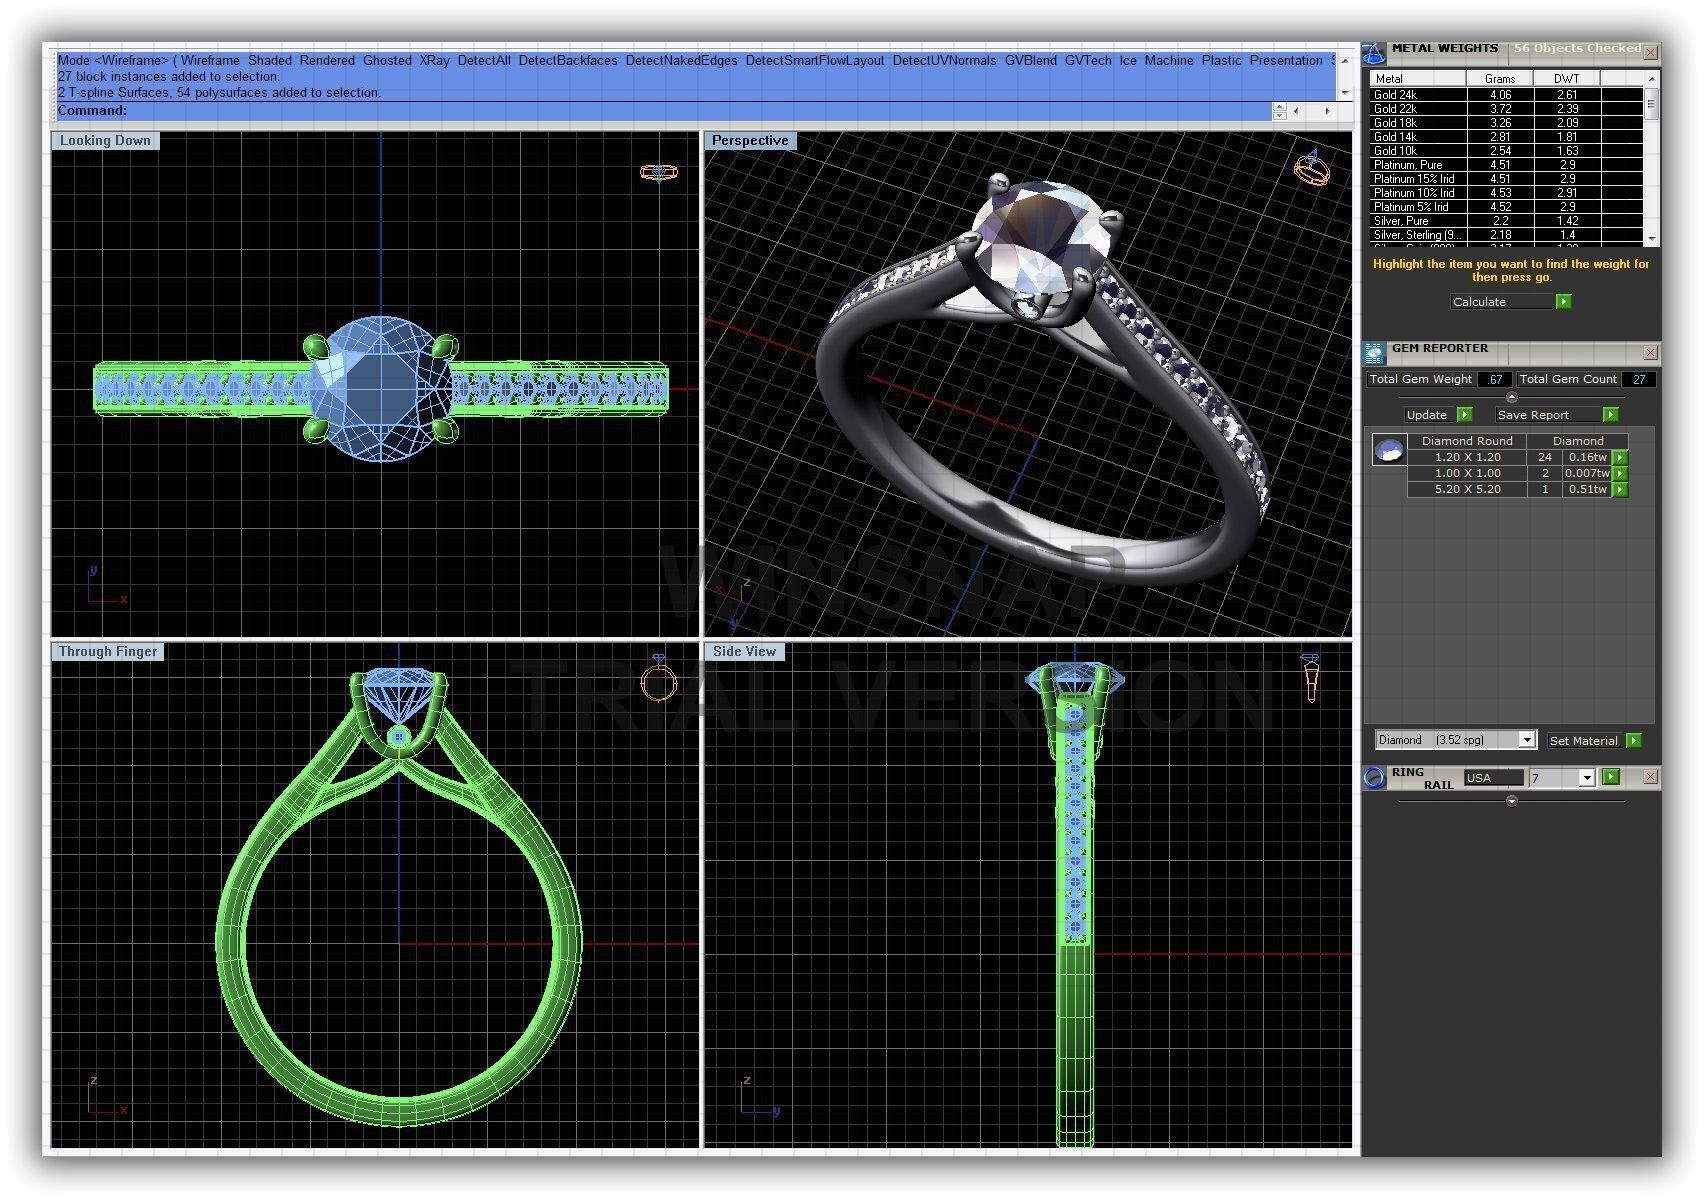Open the Diamond (3.52 spg) material dropdown
Viewport: 1704px width, 1199px height.
click(x=1526, y=740)
